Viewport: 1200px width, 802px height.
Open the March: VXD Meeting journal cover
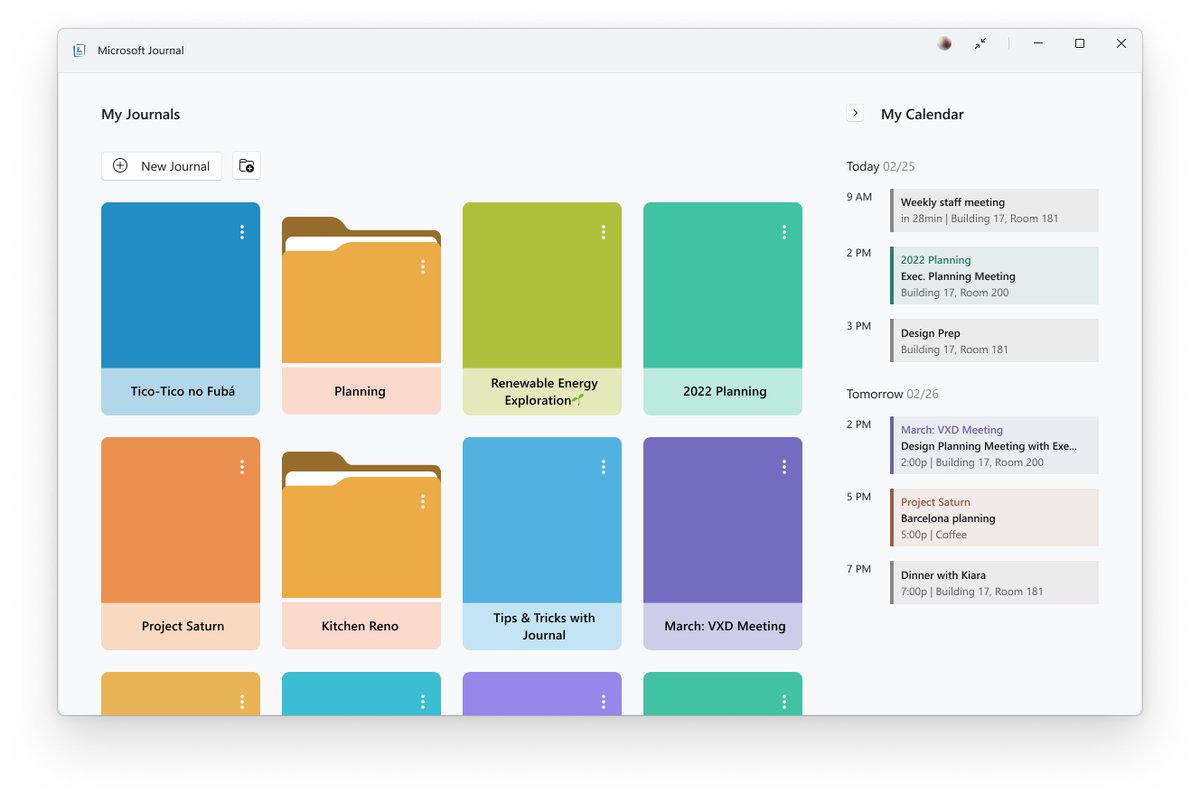[x=723, y=520]
